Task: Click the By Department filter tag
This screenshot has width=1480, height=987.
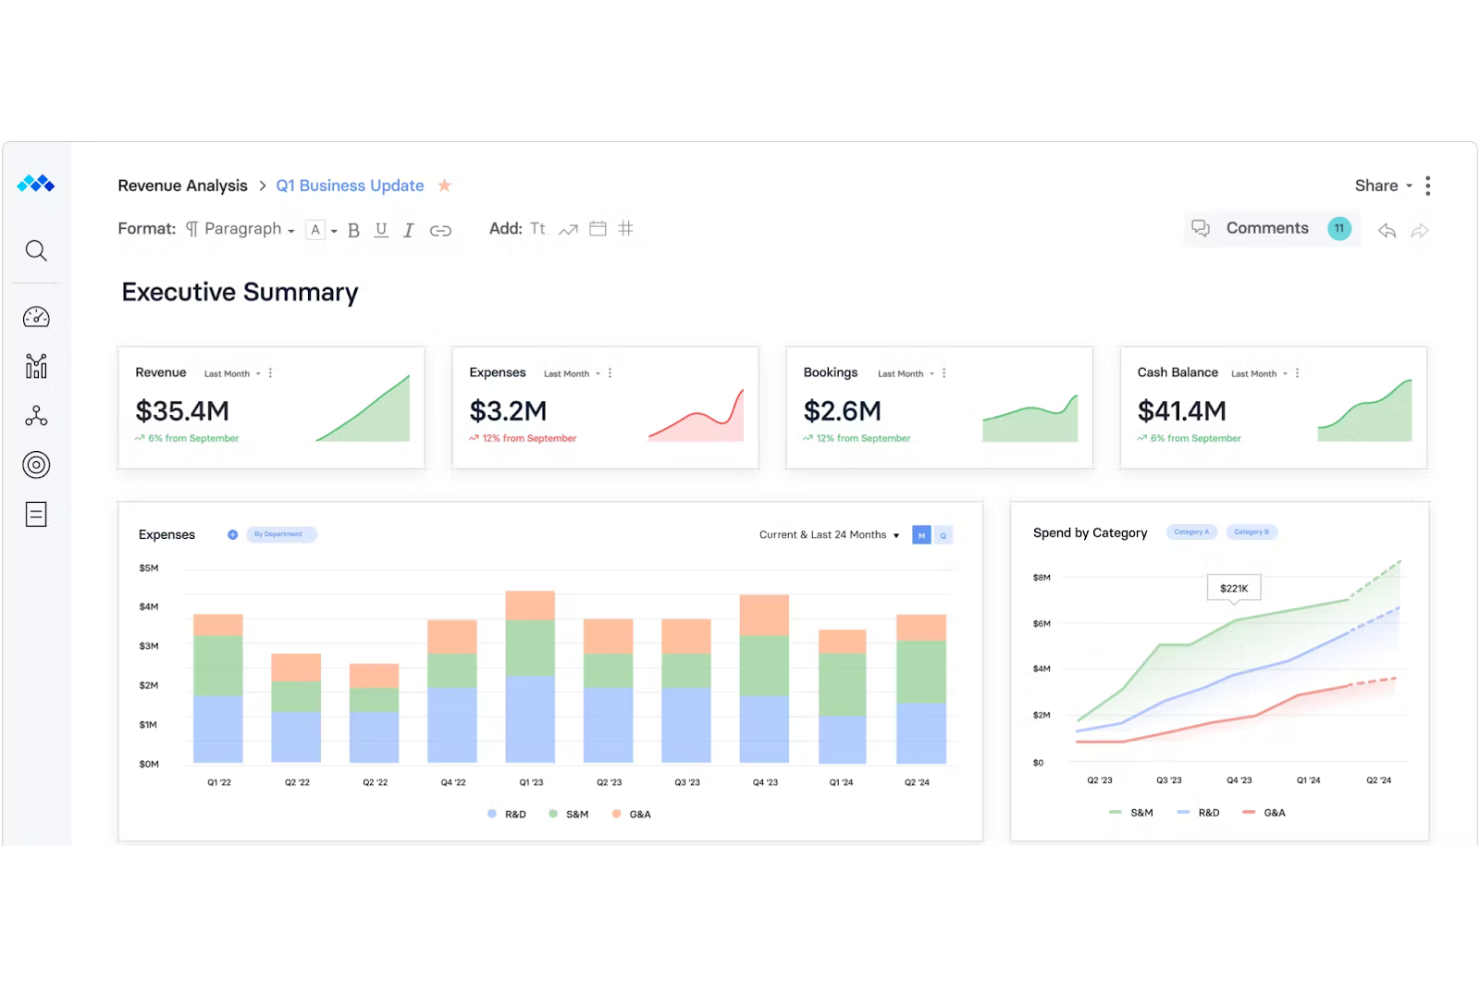Action: (281, 535)
